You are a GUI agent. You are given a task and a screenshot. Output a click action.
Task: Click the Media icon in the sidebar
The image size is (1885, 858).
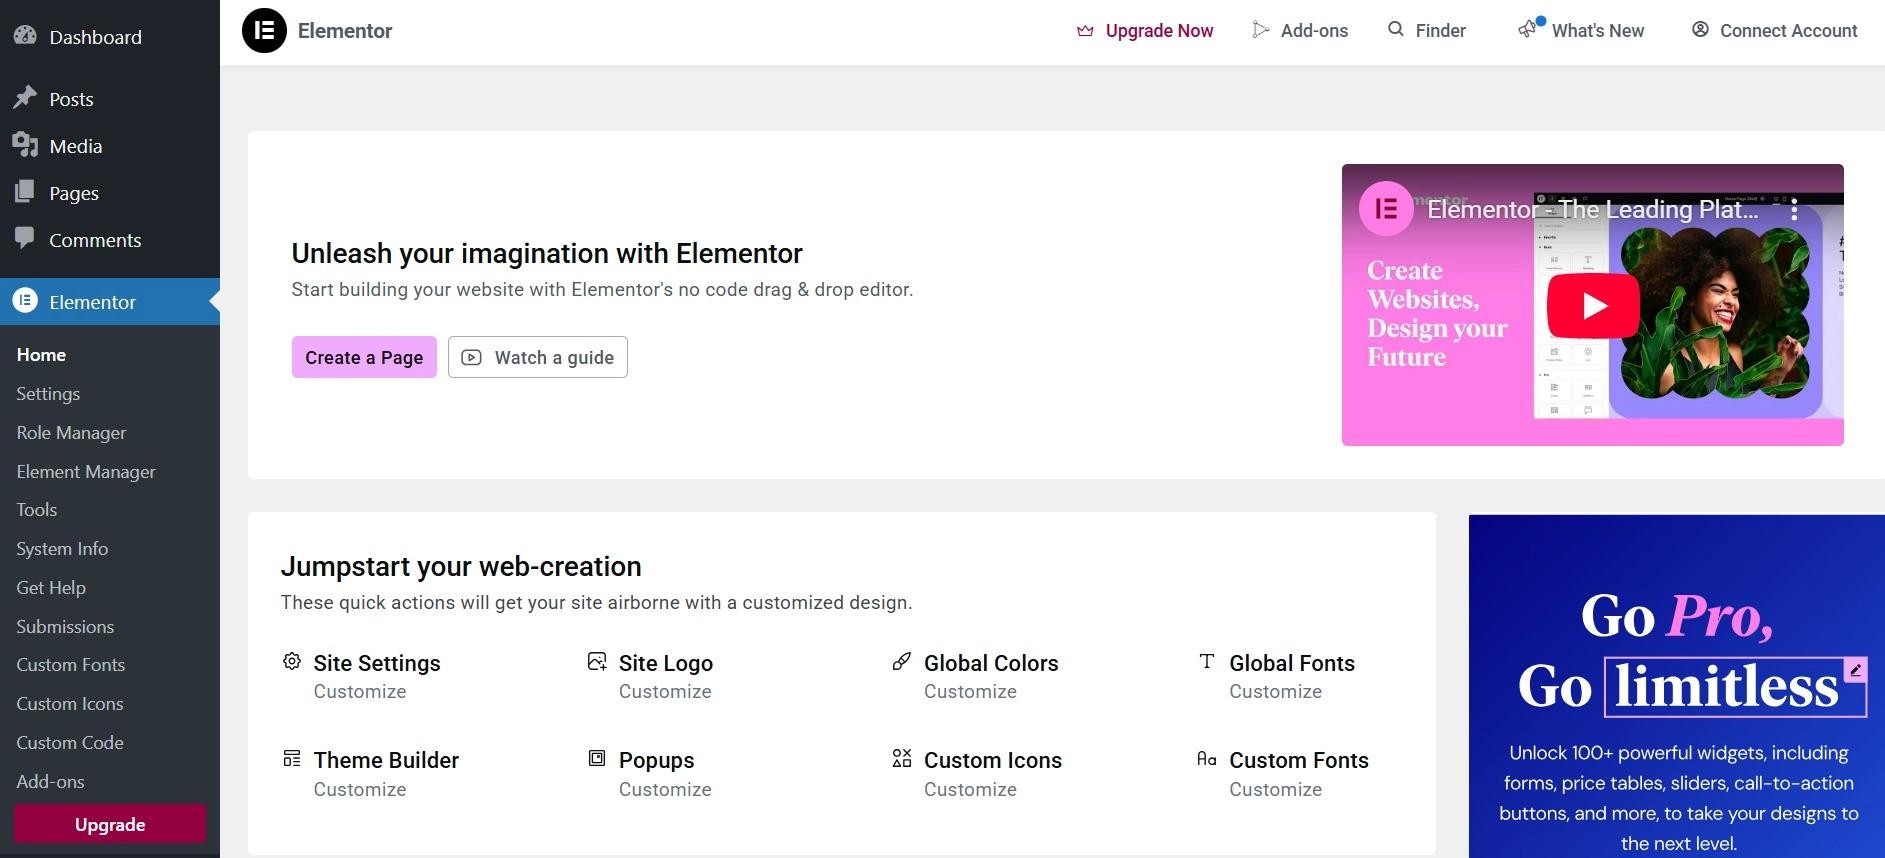pyautogui.click(x=25, y=145)
